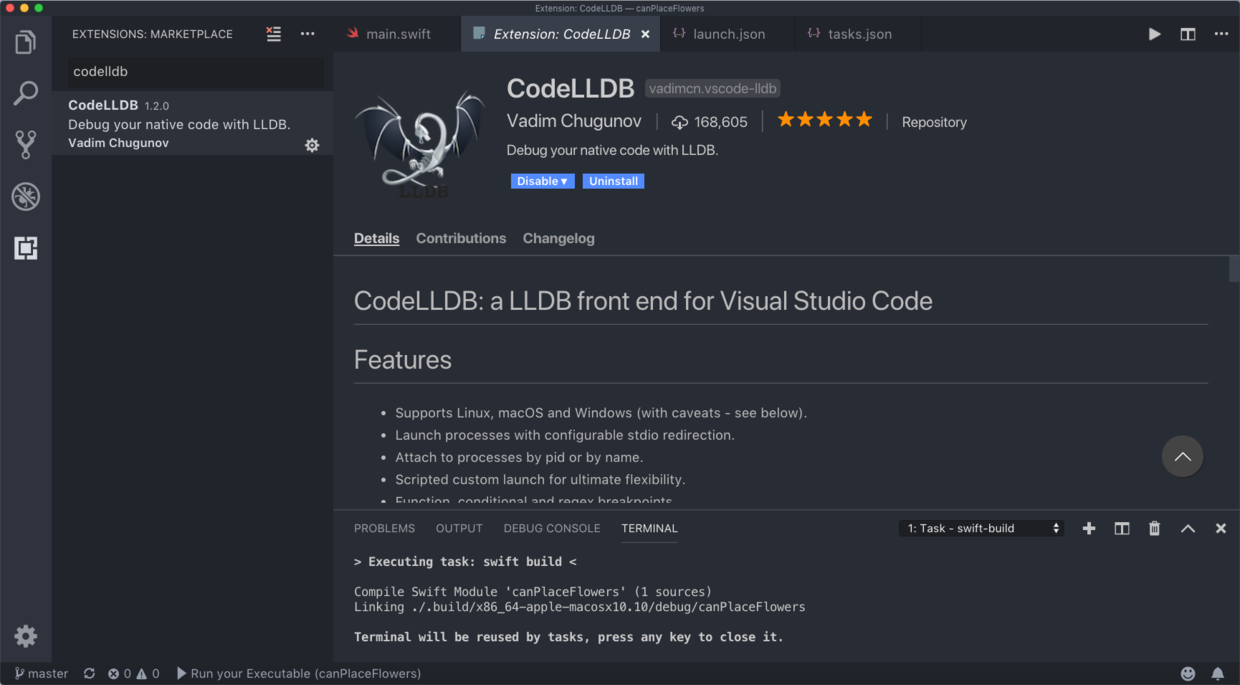The width and height of the screenshot is (1240, 685).
Task: Run your Executable from status bar
Action: pos(298,674)
